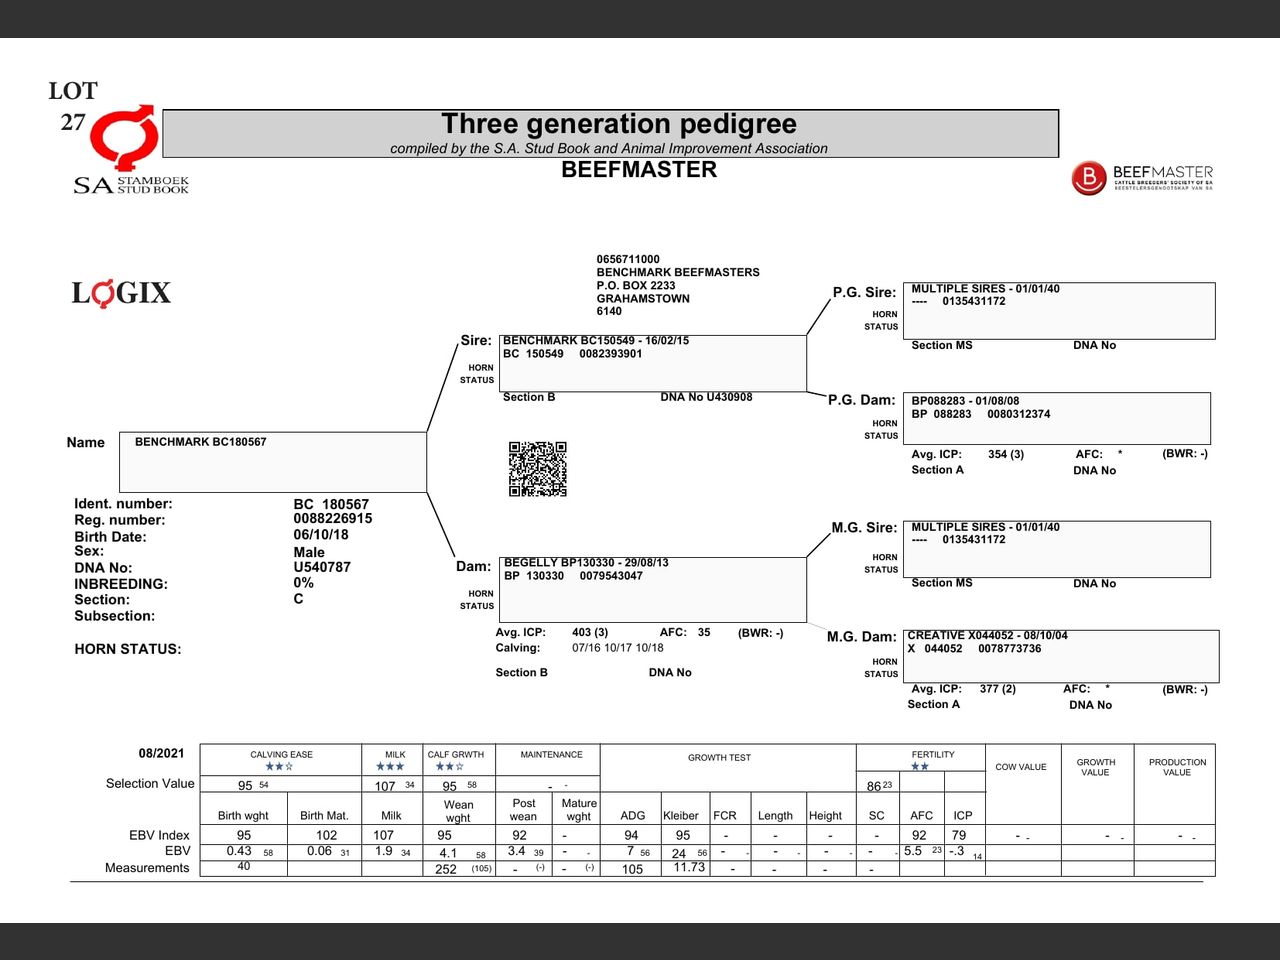Click the LOGIX logo
The image size is (1280, 960).
pos(121,293)
